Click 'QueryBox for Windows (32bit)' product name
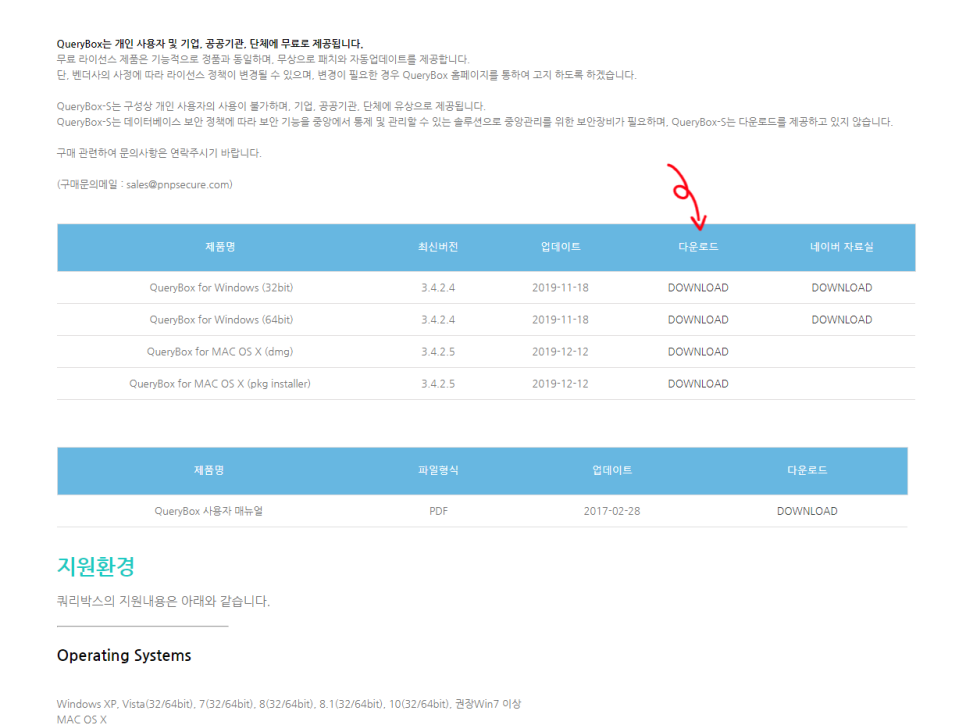This screenshot has height=725, width=966. point(221,288)
